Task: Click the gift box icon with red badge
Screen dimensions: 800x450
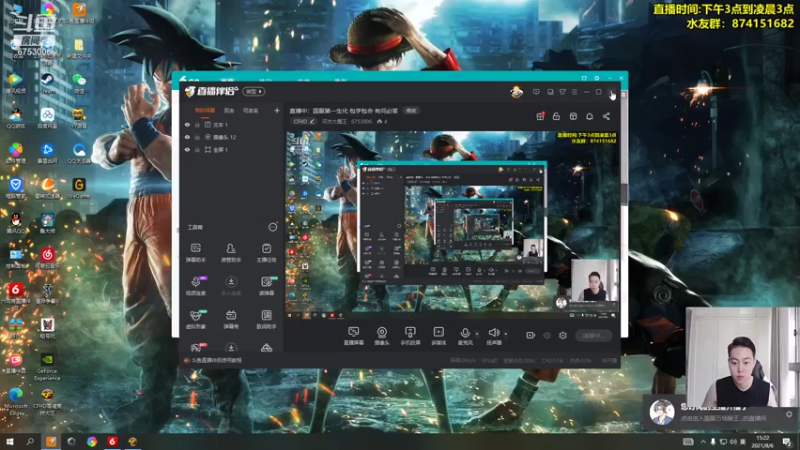Action: pyautogui.click(x=540, y=116)
